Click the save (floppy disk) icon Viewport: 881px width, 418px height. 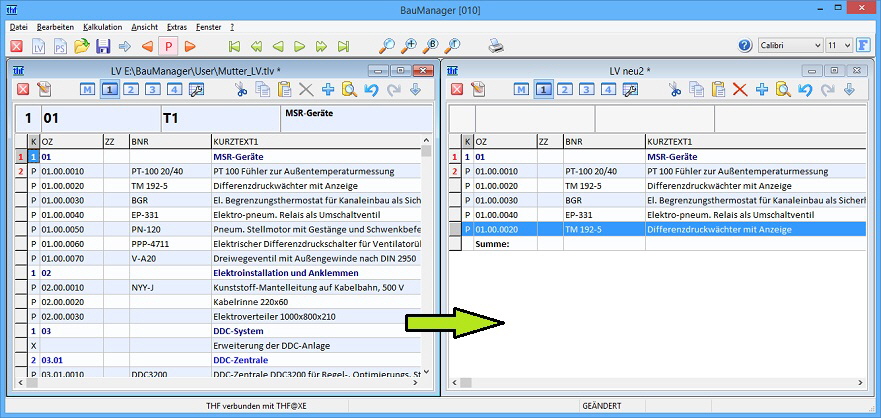coord(103,46)
